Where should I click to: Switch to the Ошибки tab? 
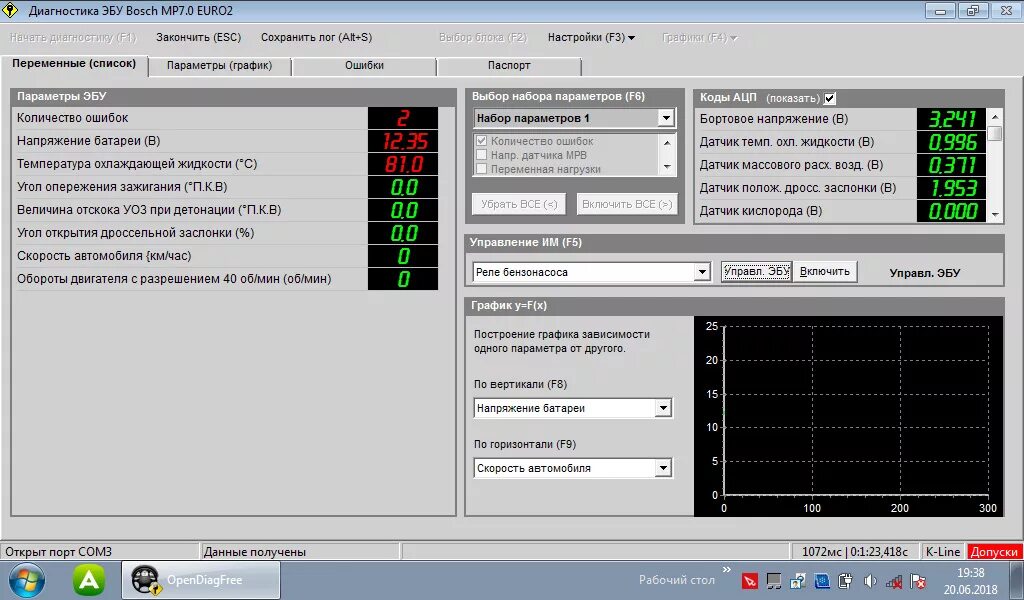tap(364, 65)
